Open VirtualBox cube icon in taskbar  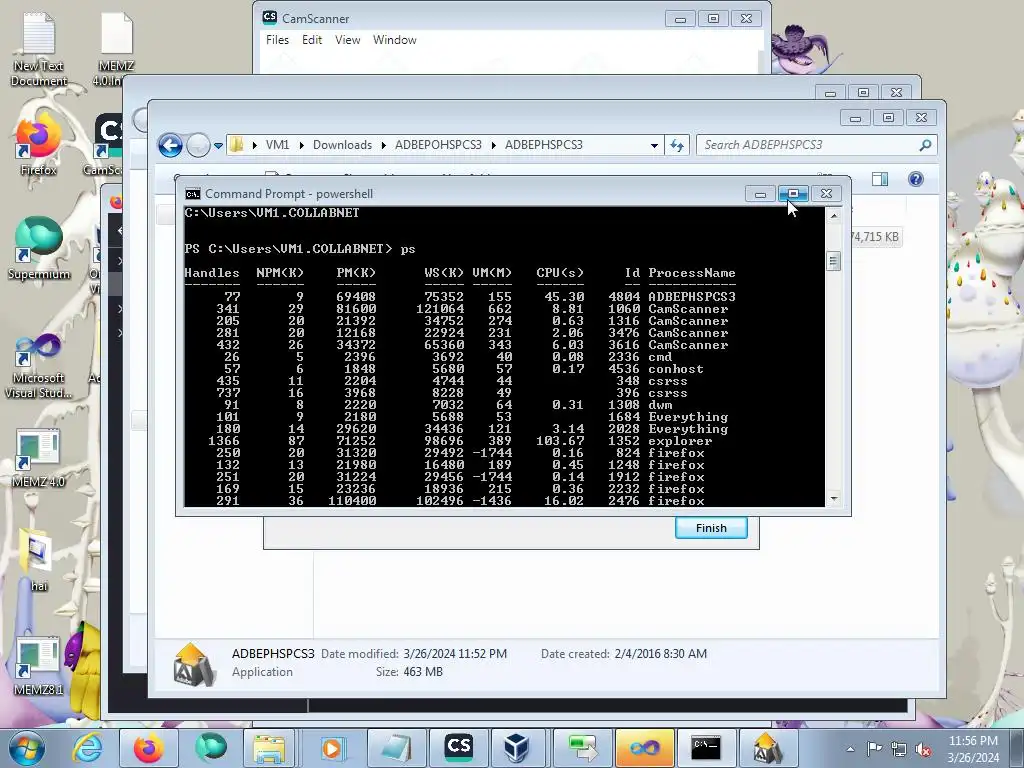point(517,748)
